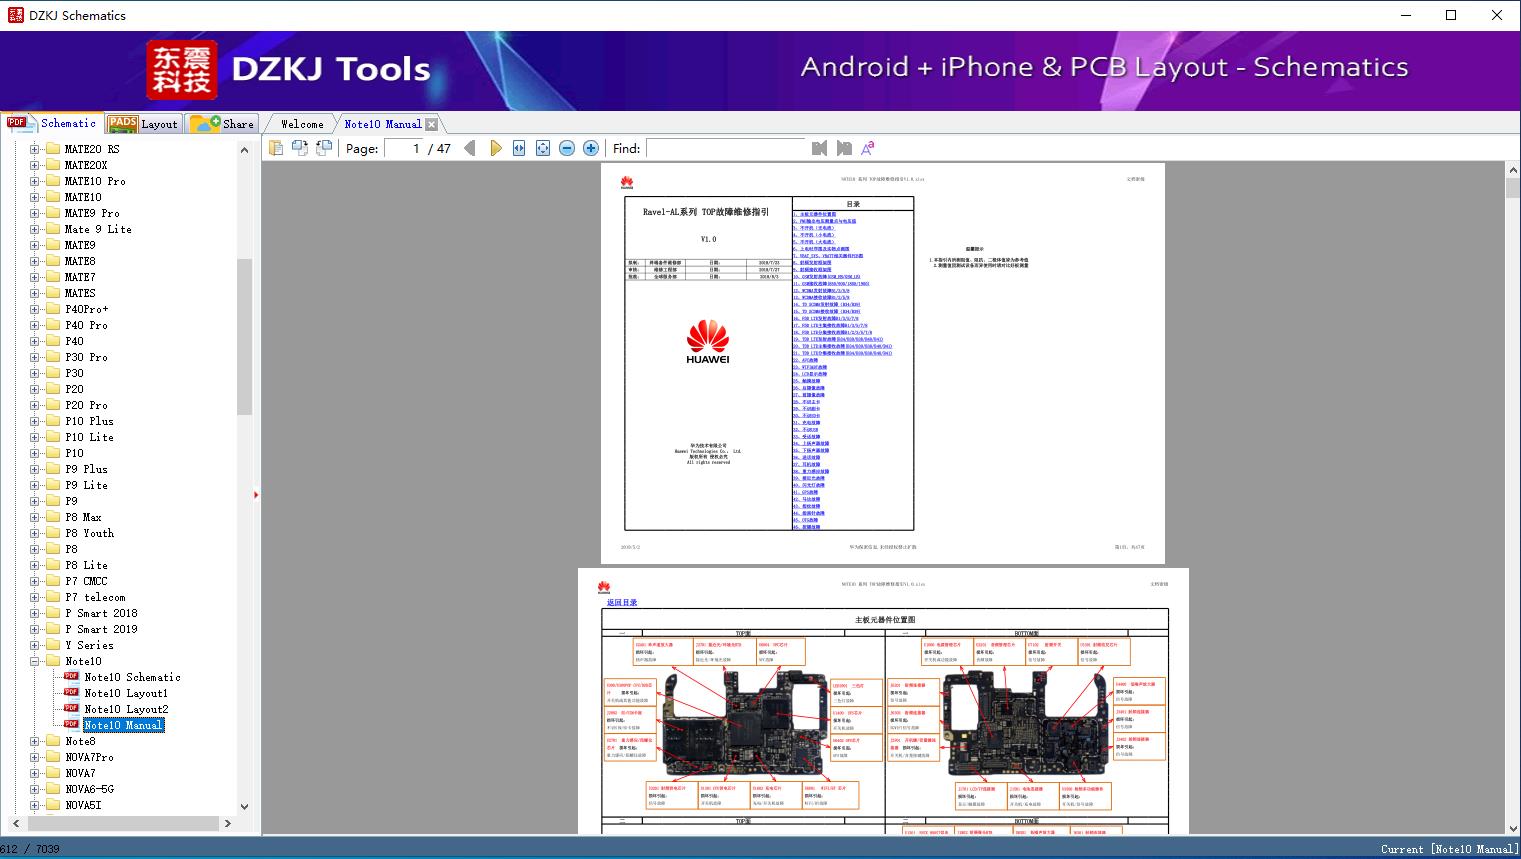Zoom out with the minus icon
The image size is (1521, 859).
(x=567, y=148)
